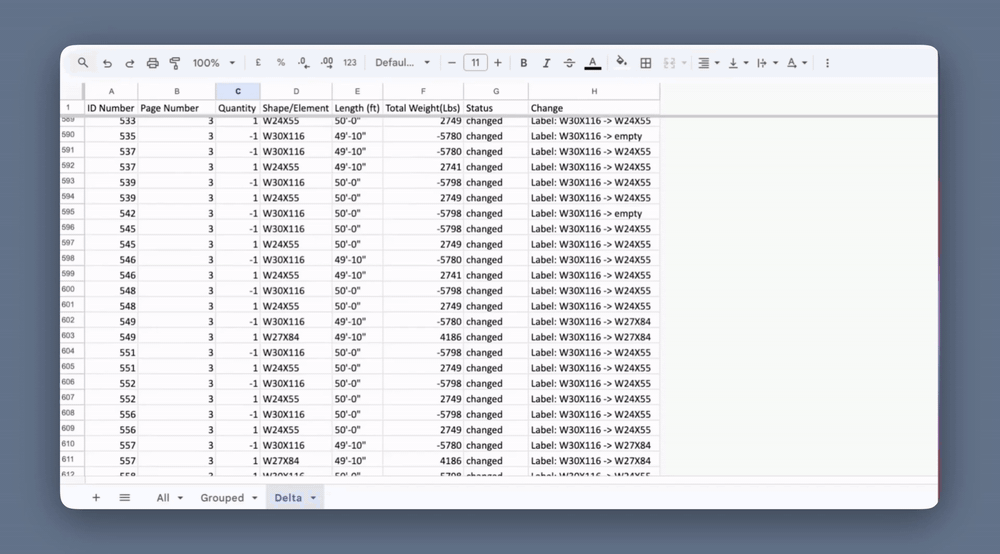The image size is (1000, 554).
Task: Toggle strikethrough formatting
Action: (x=569, y=63)
